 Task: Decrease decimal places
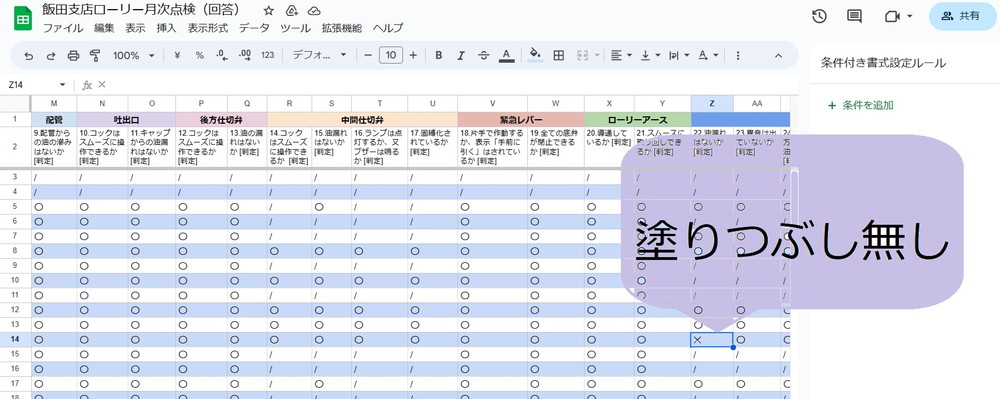tap(222, 55)
